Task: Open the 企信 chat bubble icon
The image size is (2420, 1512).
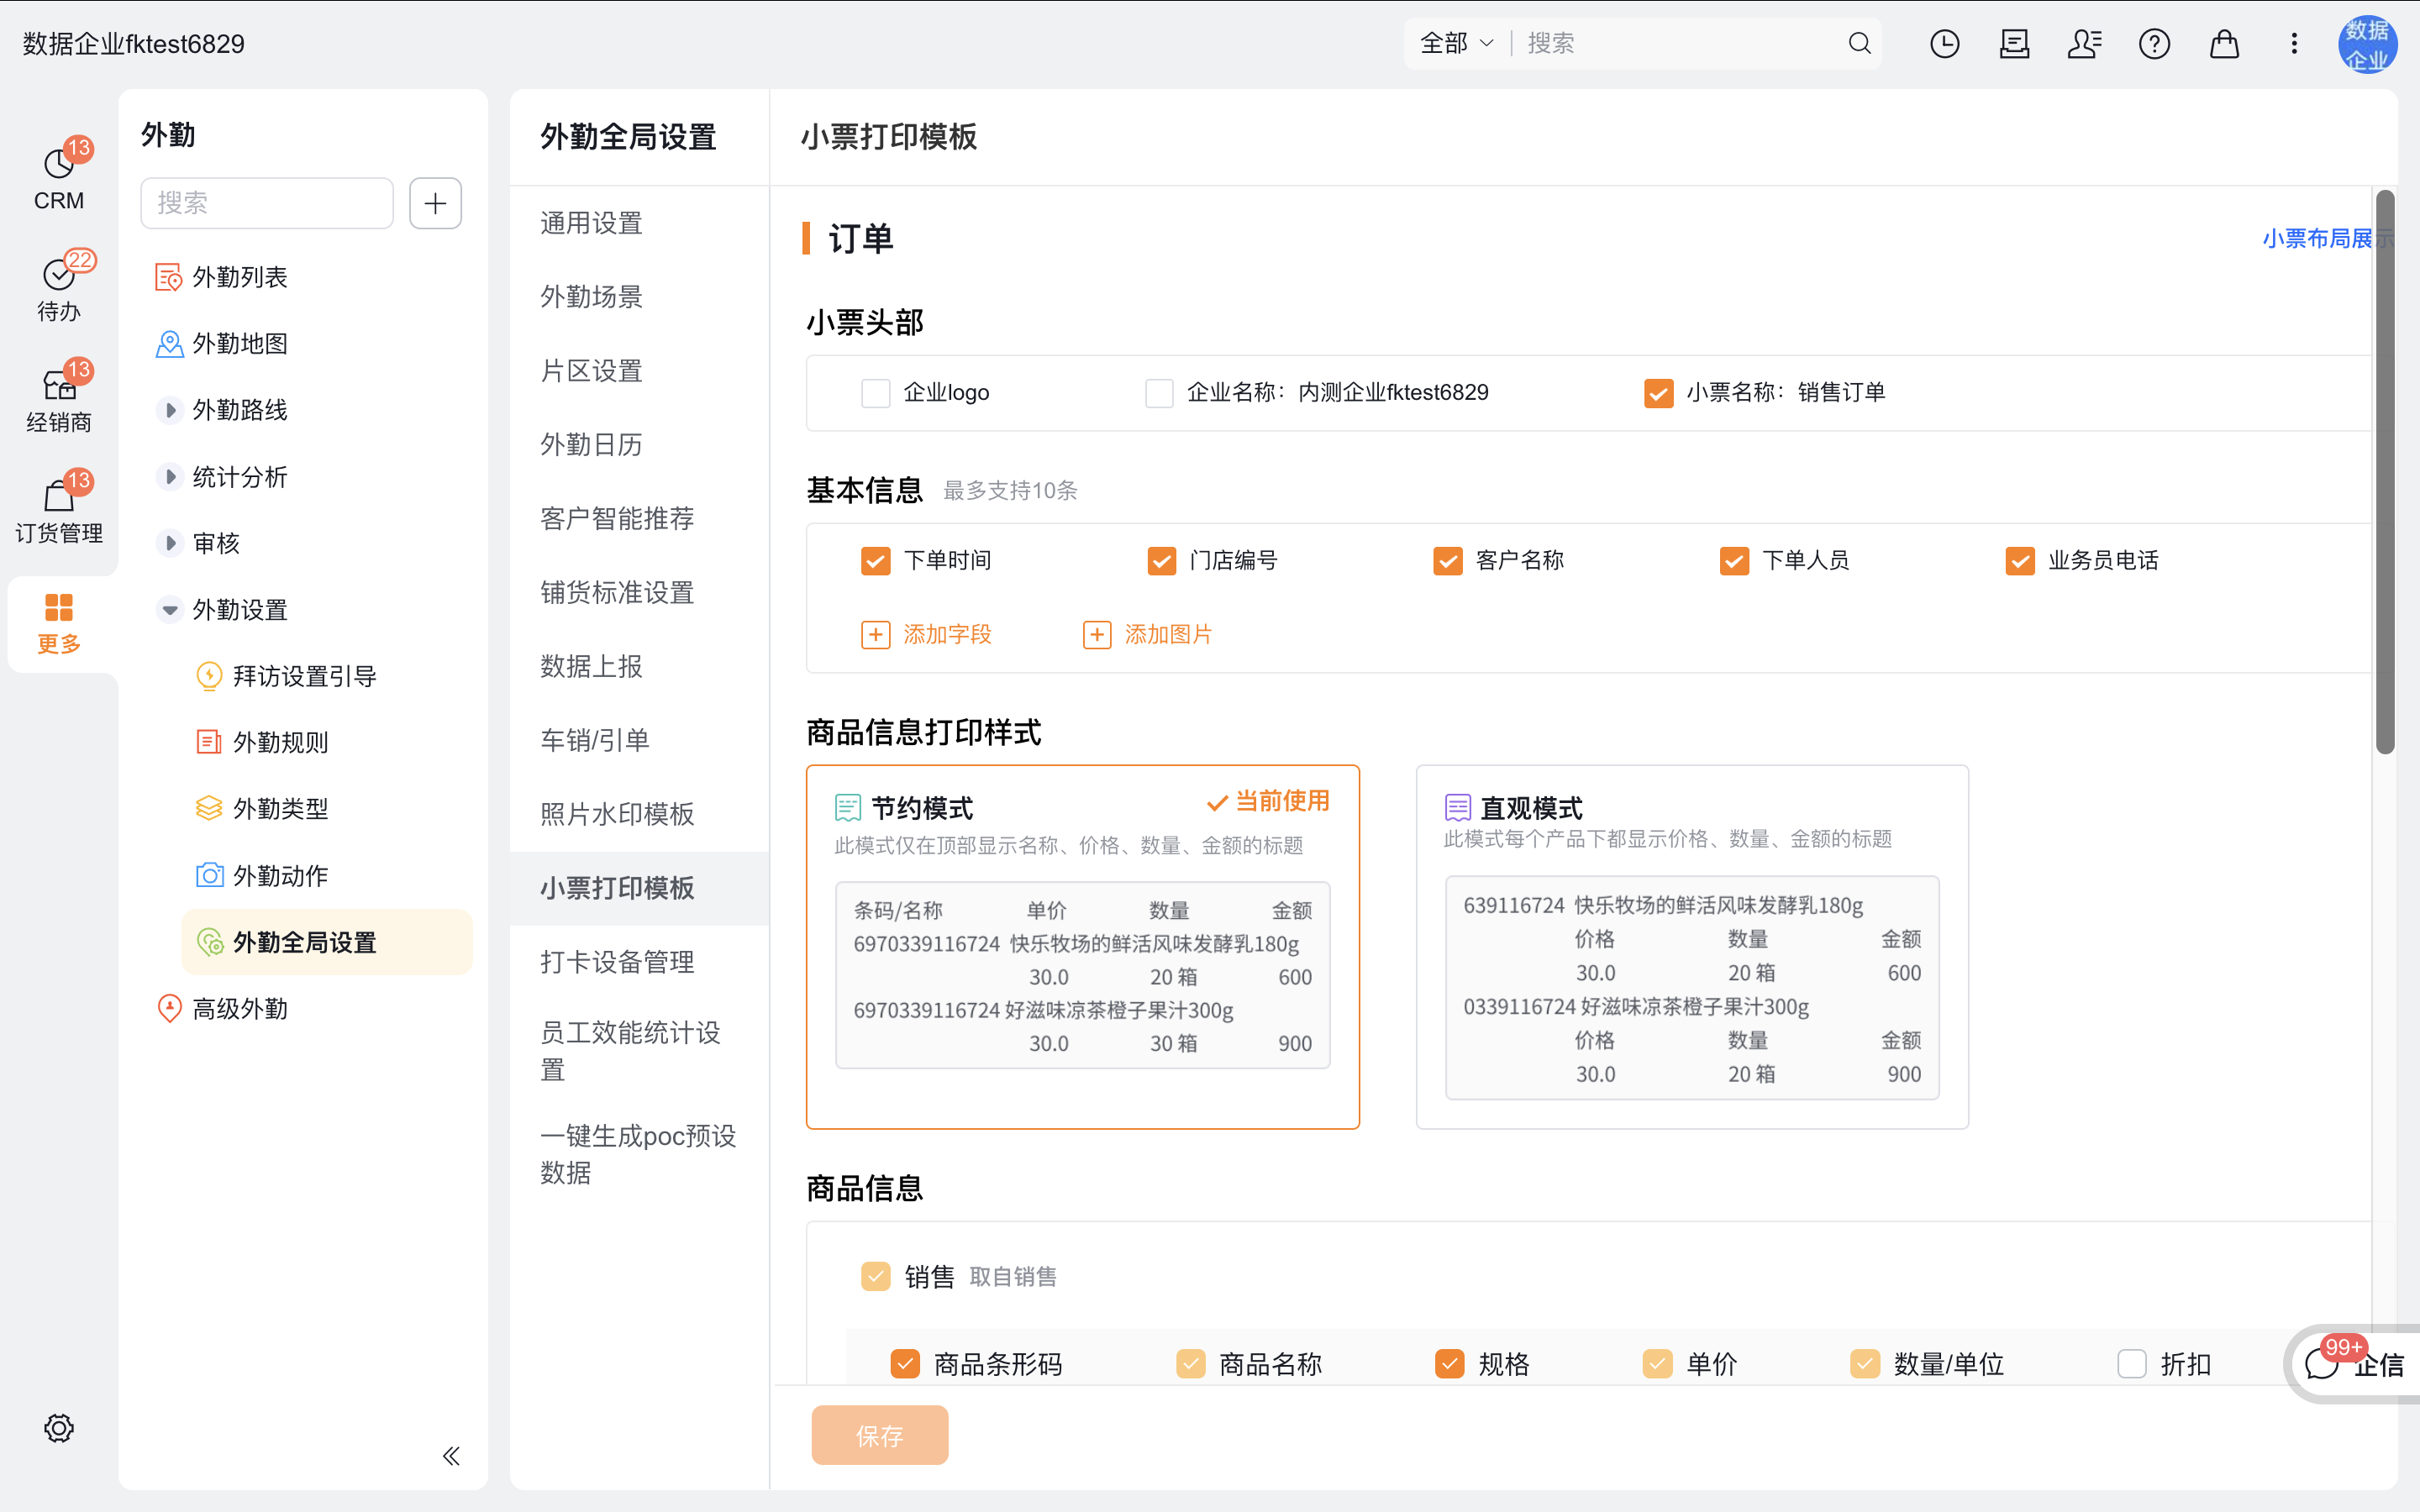Action: click(2322, 1364)
